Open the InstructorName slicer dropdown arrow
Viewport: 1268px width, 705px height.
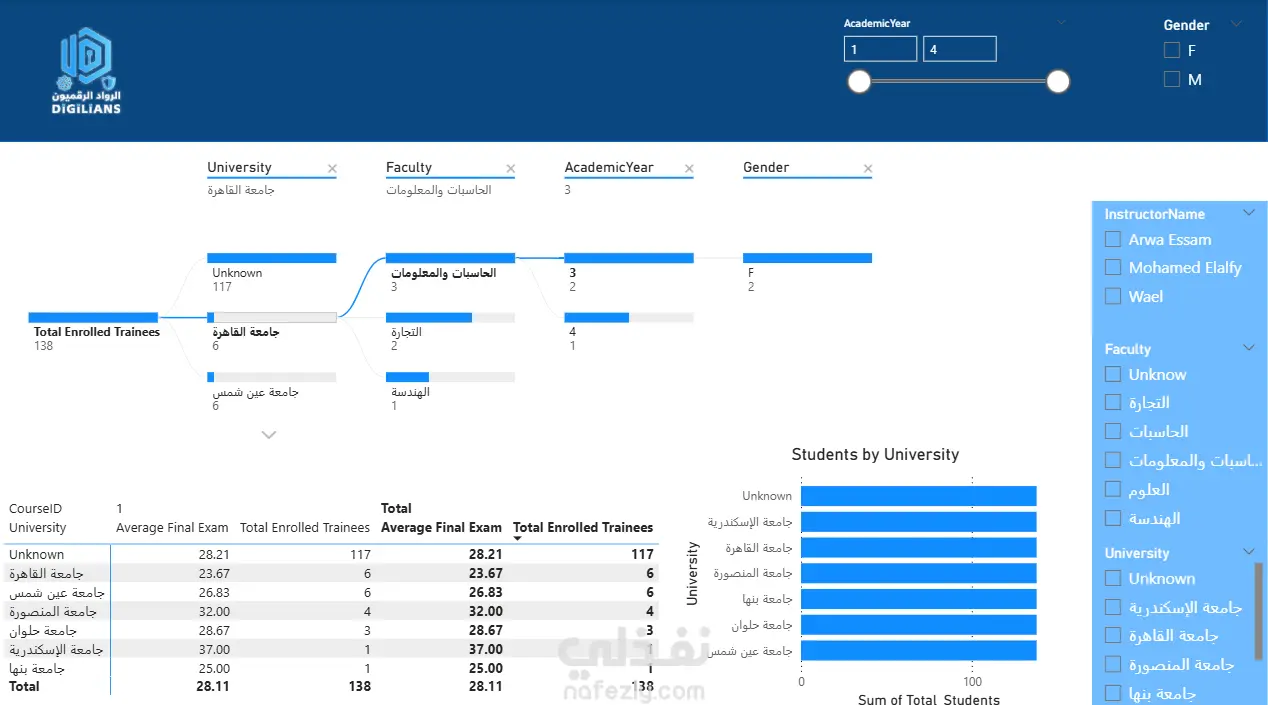point(1248,213)
